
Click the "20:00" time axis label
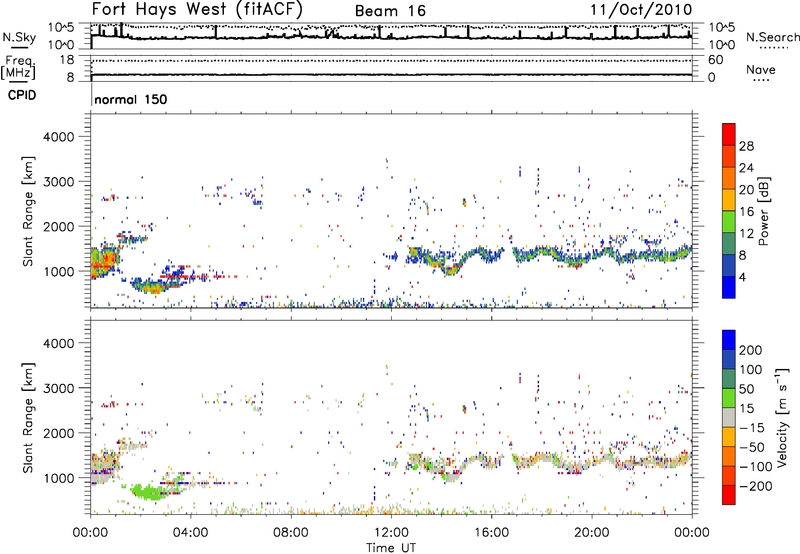point(592,533)
